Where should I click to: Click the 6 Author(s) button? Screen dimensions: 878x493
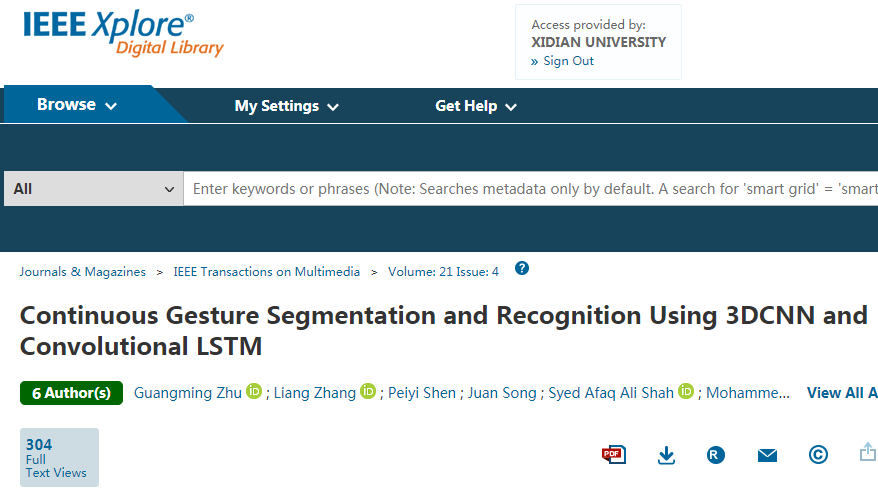point(71,393)
